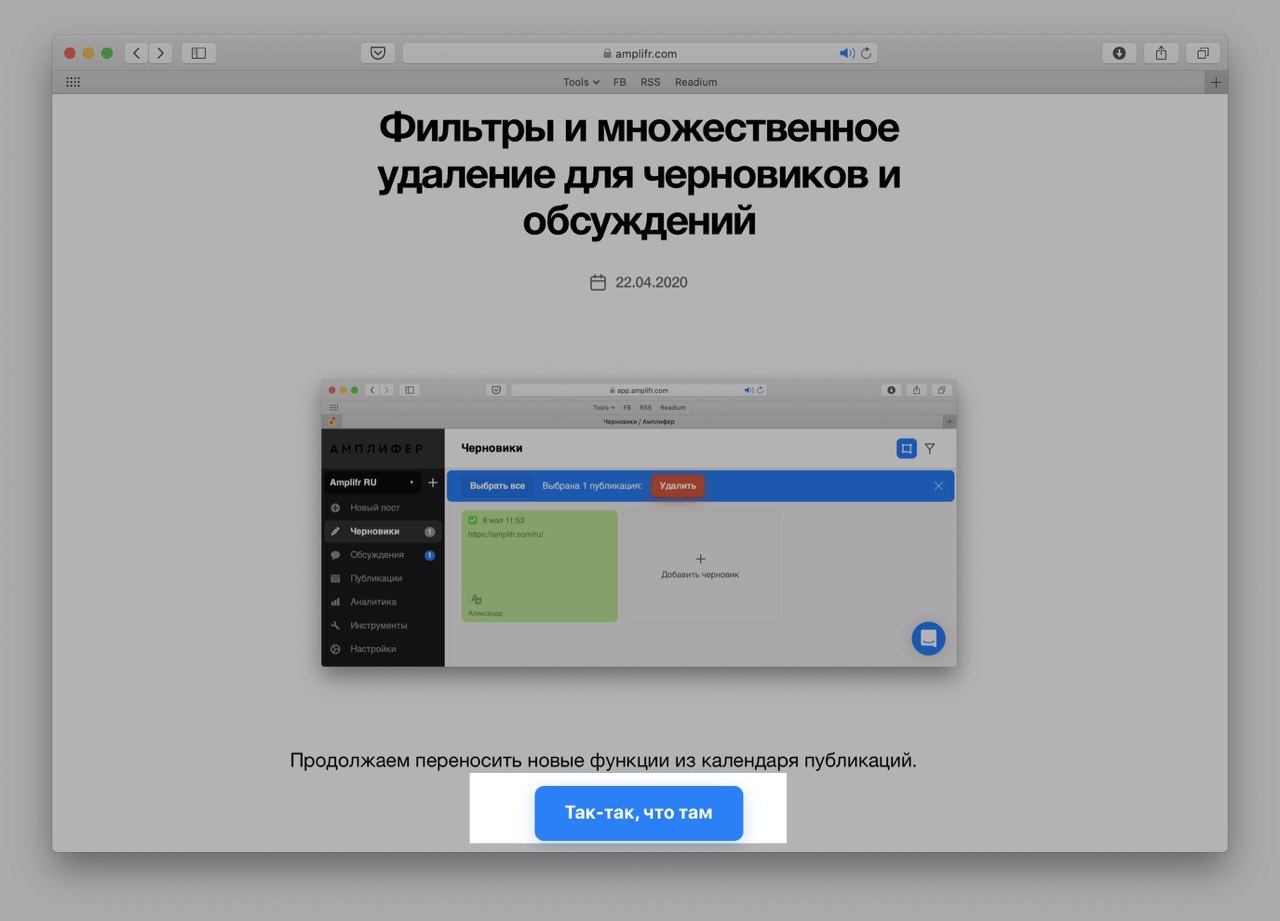
Task: Select "Инструменты" in the screenshot sidebar
Action: click(382, 625)
